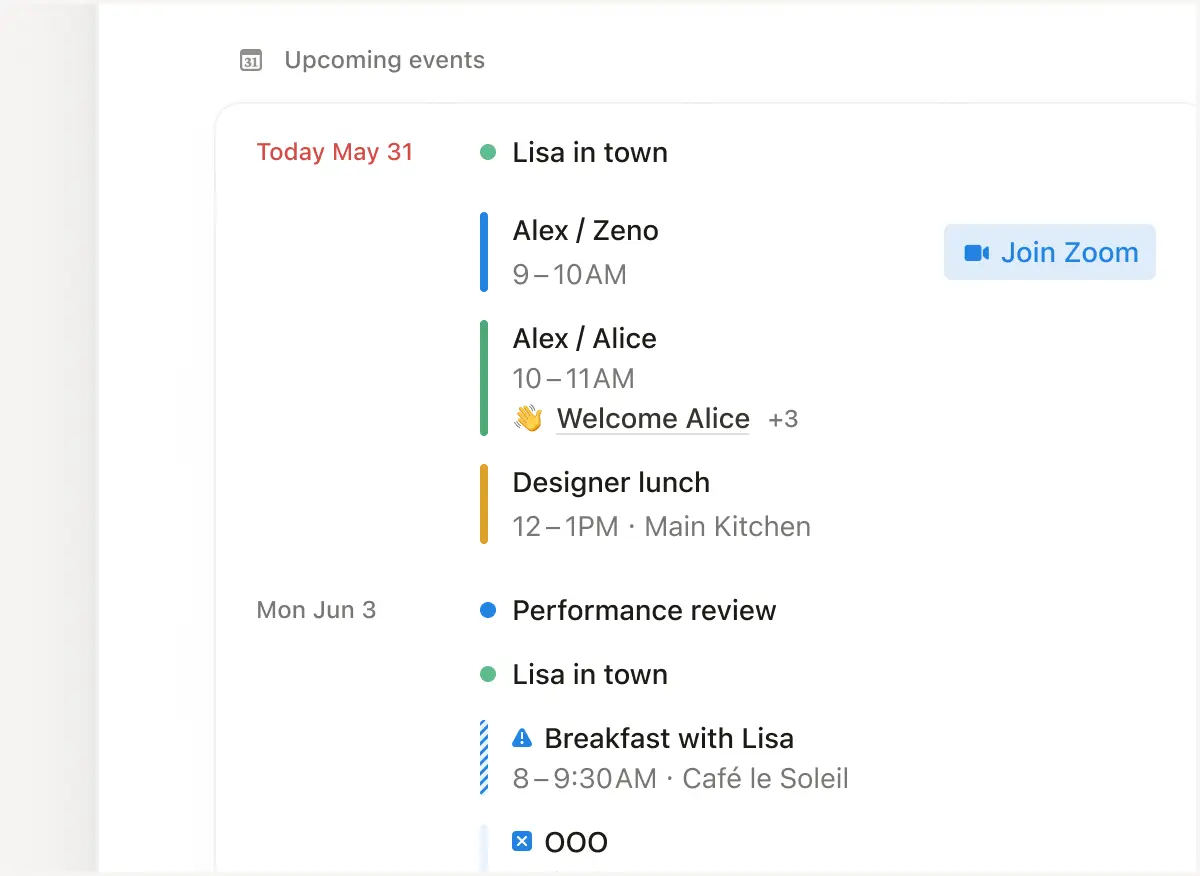Click the warning icon on Breakfast with Lisa
Image resolution: width=1200 pixels, height=876 pixels.
coord(521,737)
